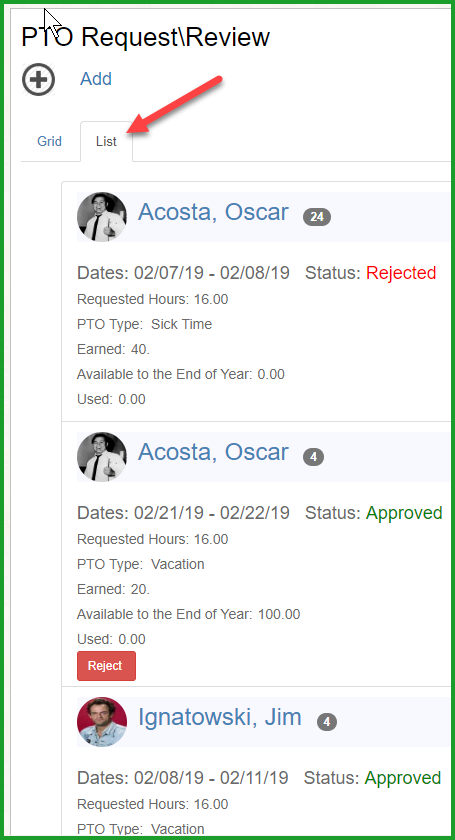Open Acosta, Oscar name in approved request
The image size is (455, 840).
pyautogui.click(x=213, y=452)
